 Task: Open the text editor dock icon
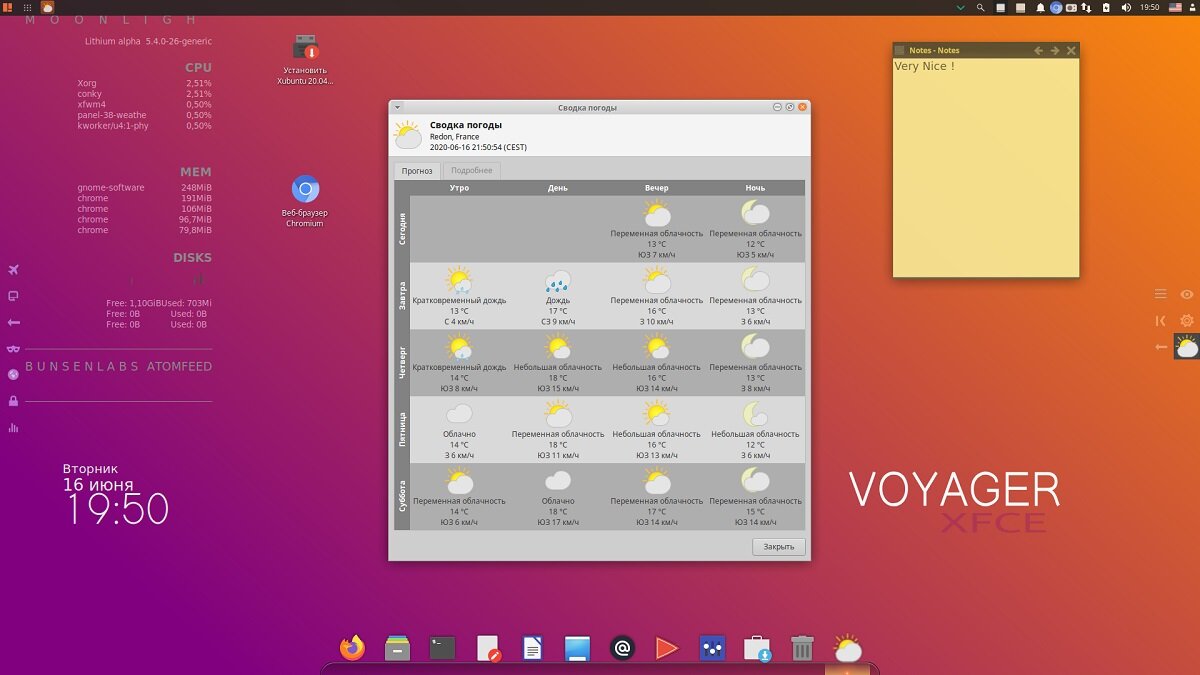(488, 648)
